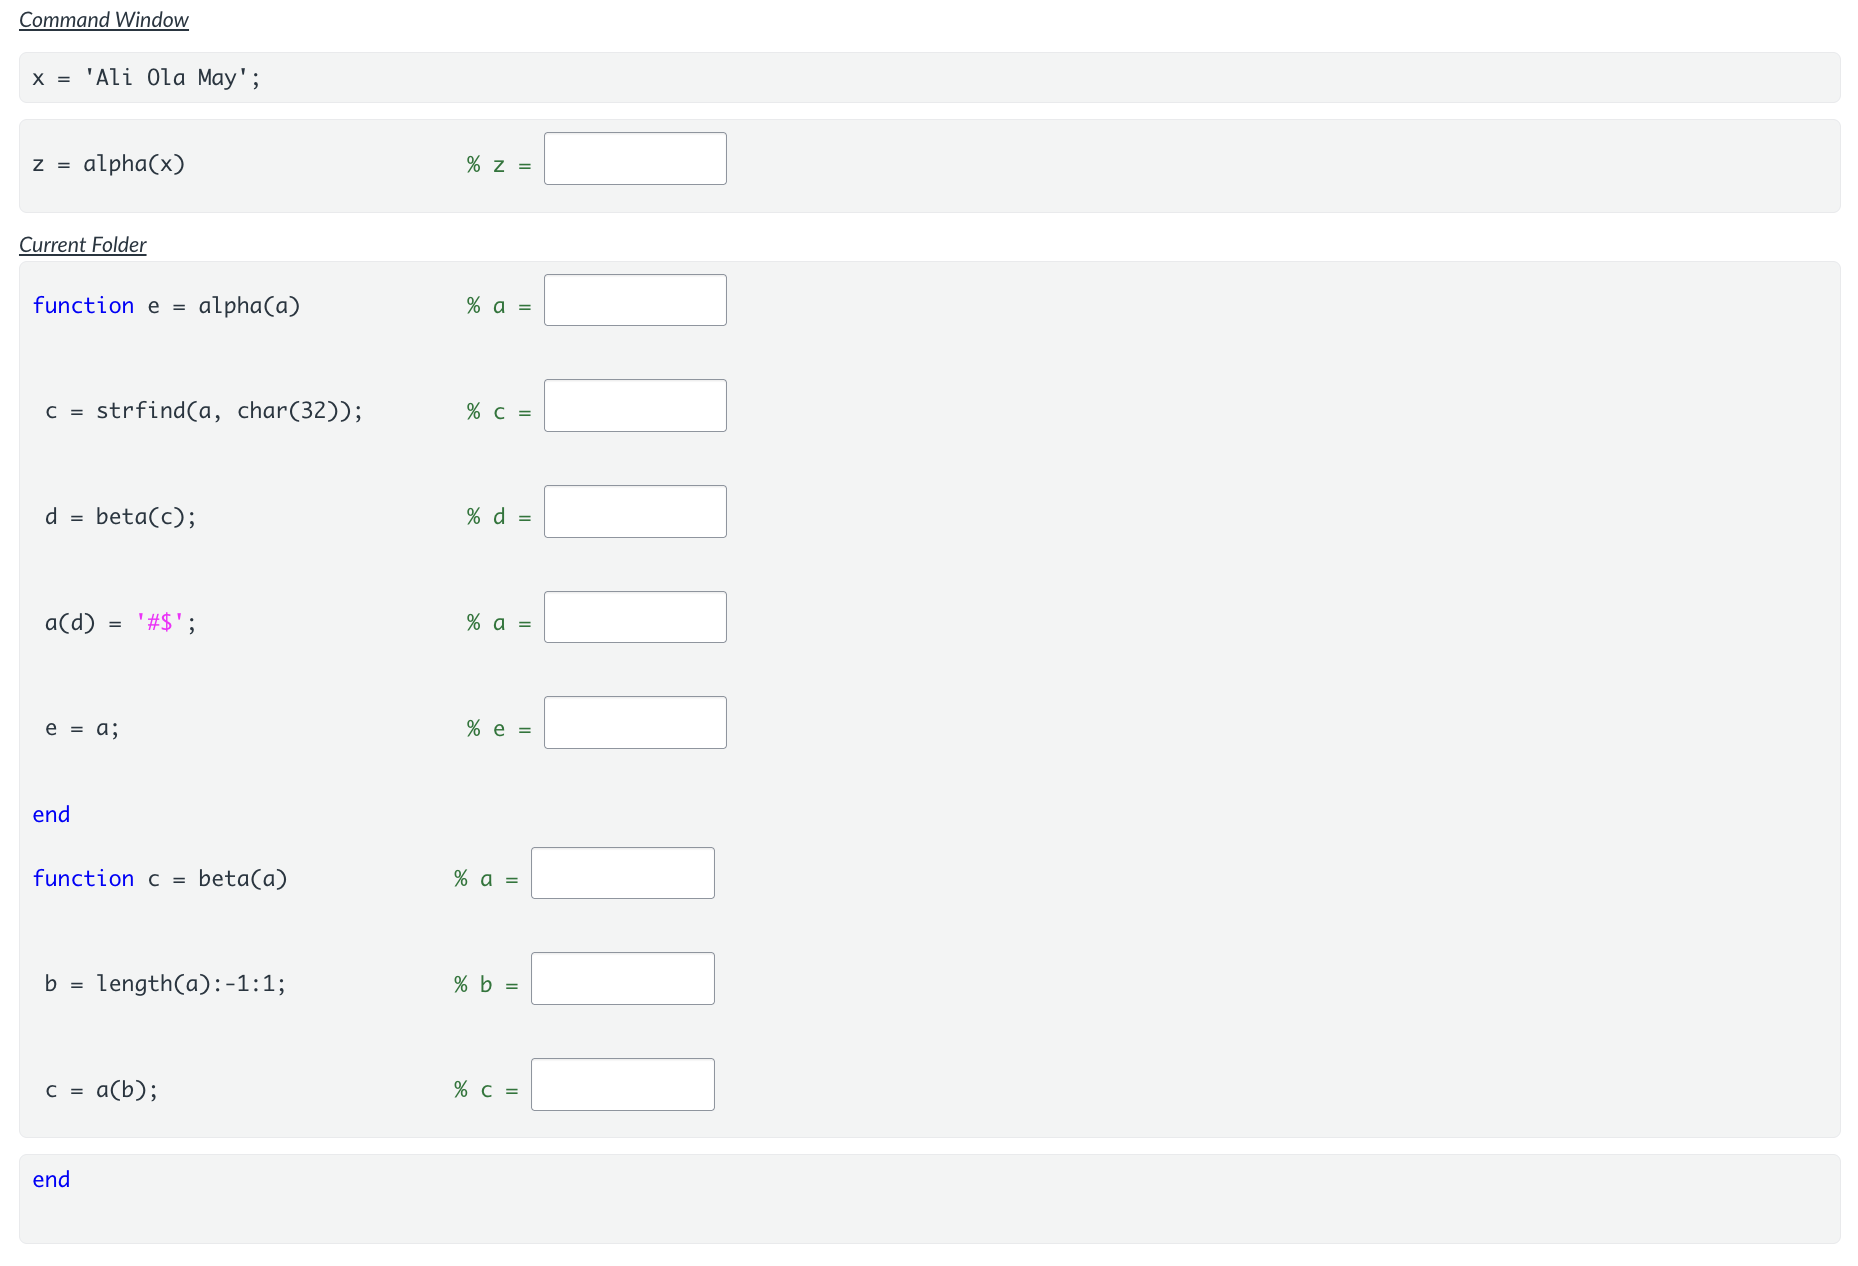Screen dimensions: 1858x1266
Task: Click the magenta '#$' string literal
Action: 160,623
